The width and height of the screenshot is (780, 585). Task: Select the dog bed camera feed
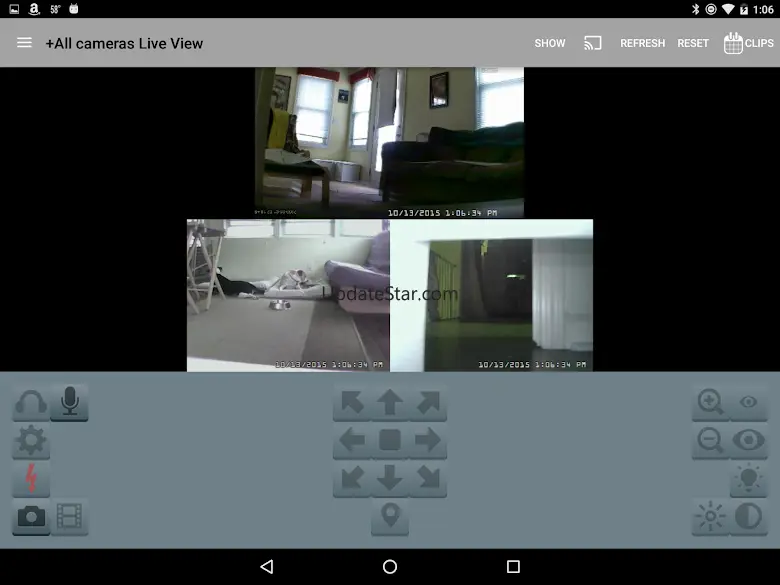click(x=288, y=295)
